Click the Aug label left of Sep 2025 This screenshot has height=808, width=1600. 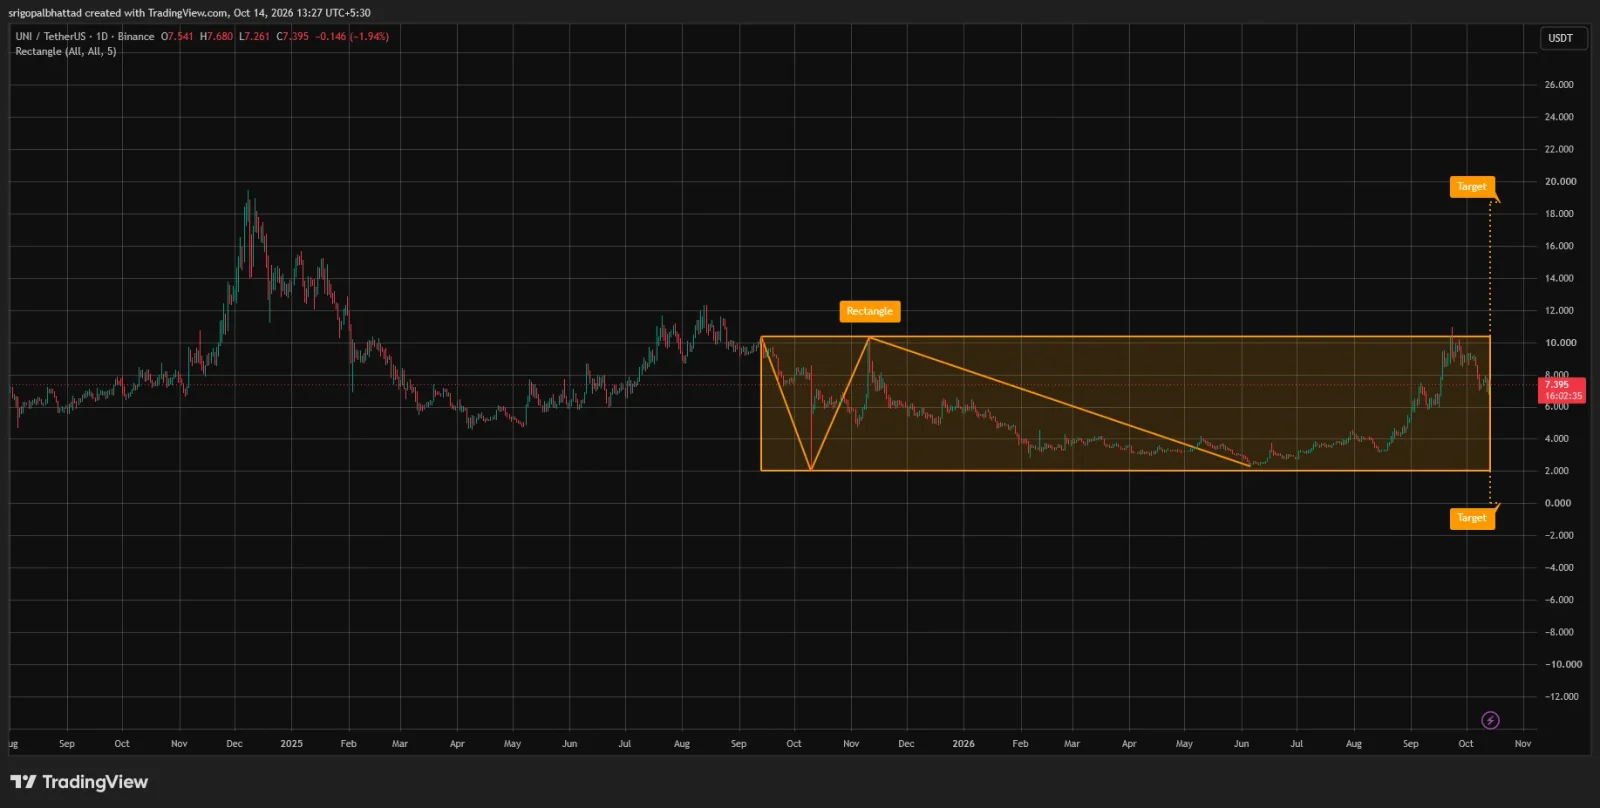click(681, 744)
